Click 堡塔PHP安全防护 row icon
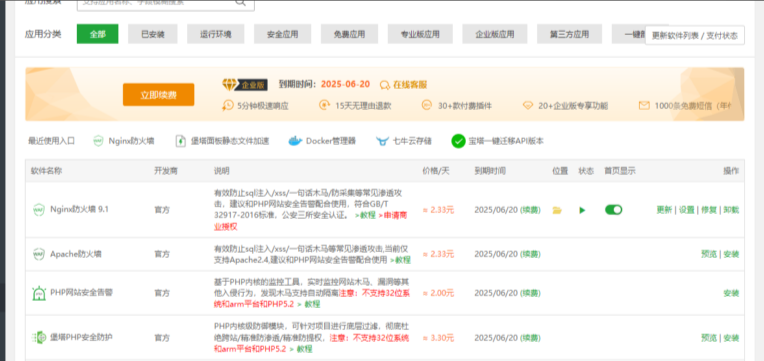Image resolution: width=764 pixels, height=361 pixels. pyautogui.click(x=39, y=338)
